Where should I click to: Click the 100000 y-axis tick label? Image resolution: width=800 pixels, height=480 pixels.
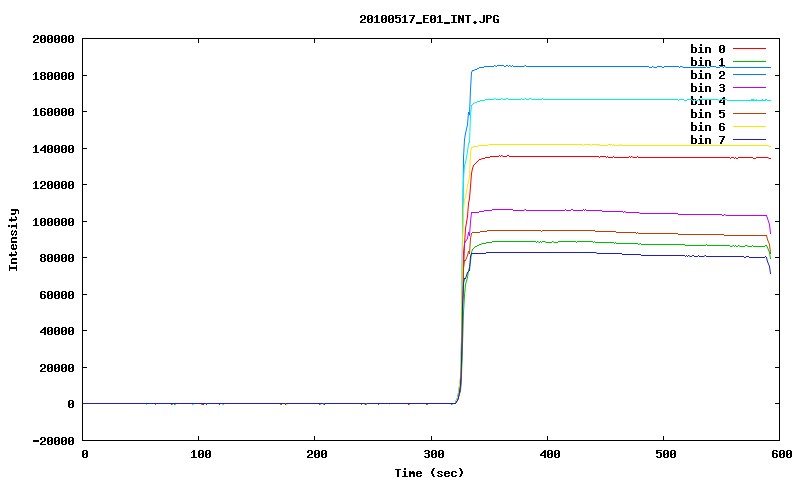tap(53, 222)
